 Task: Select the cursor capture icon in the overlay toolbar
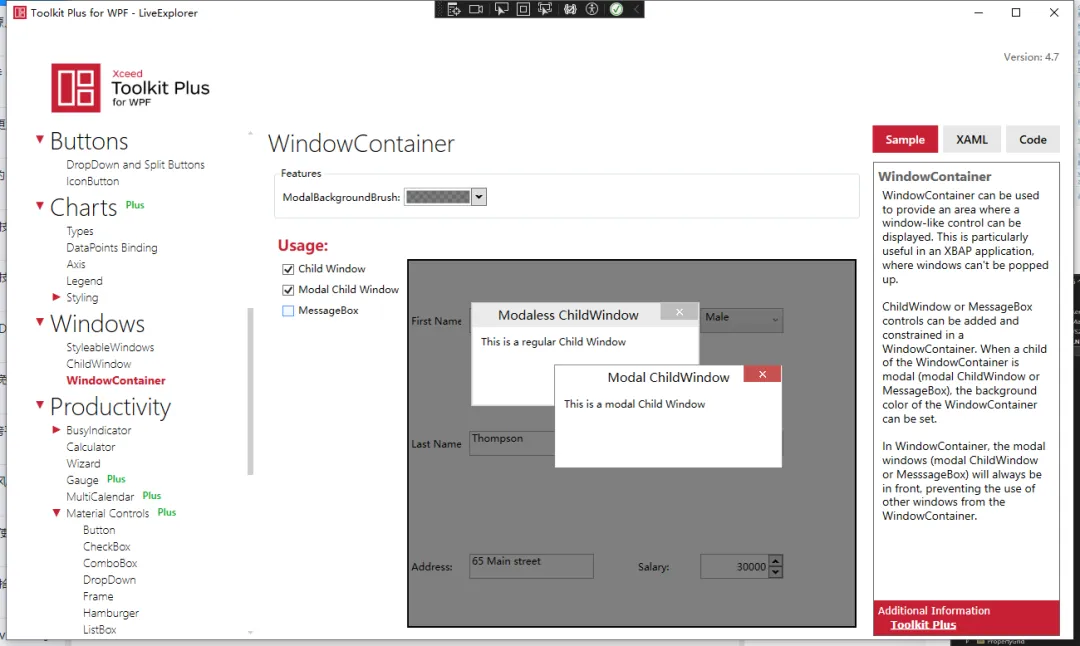click(x=502, y=9)
